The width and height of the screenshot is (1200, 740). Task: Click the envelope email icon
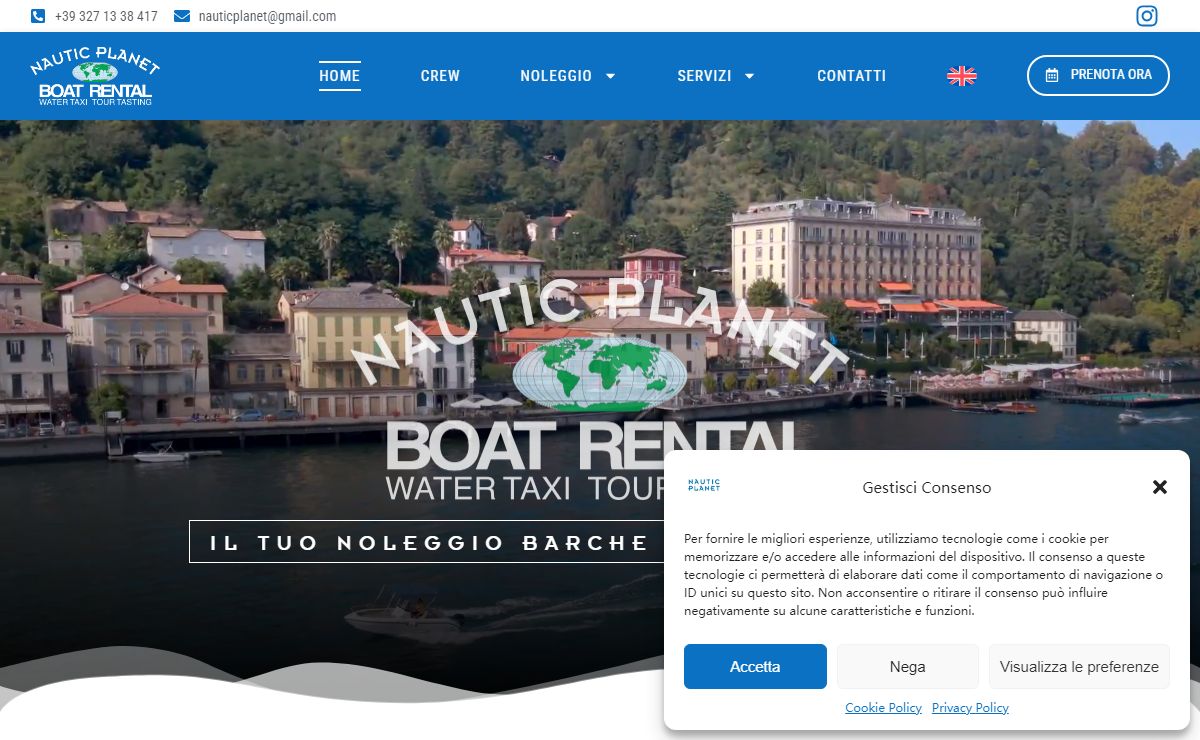pos(182,16)
